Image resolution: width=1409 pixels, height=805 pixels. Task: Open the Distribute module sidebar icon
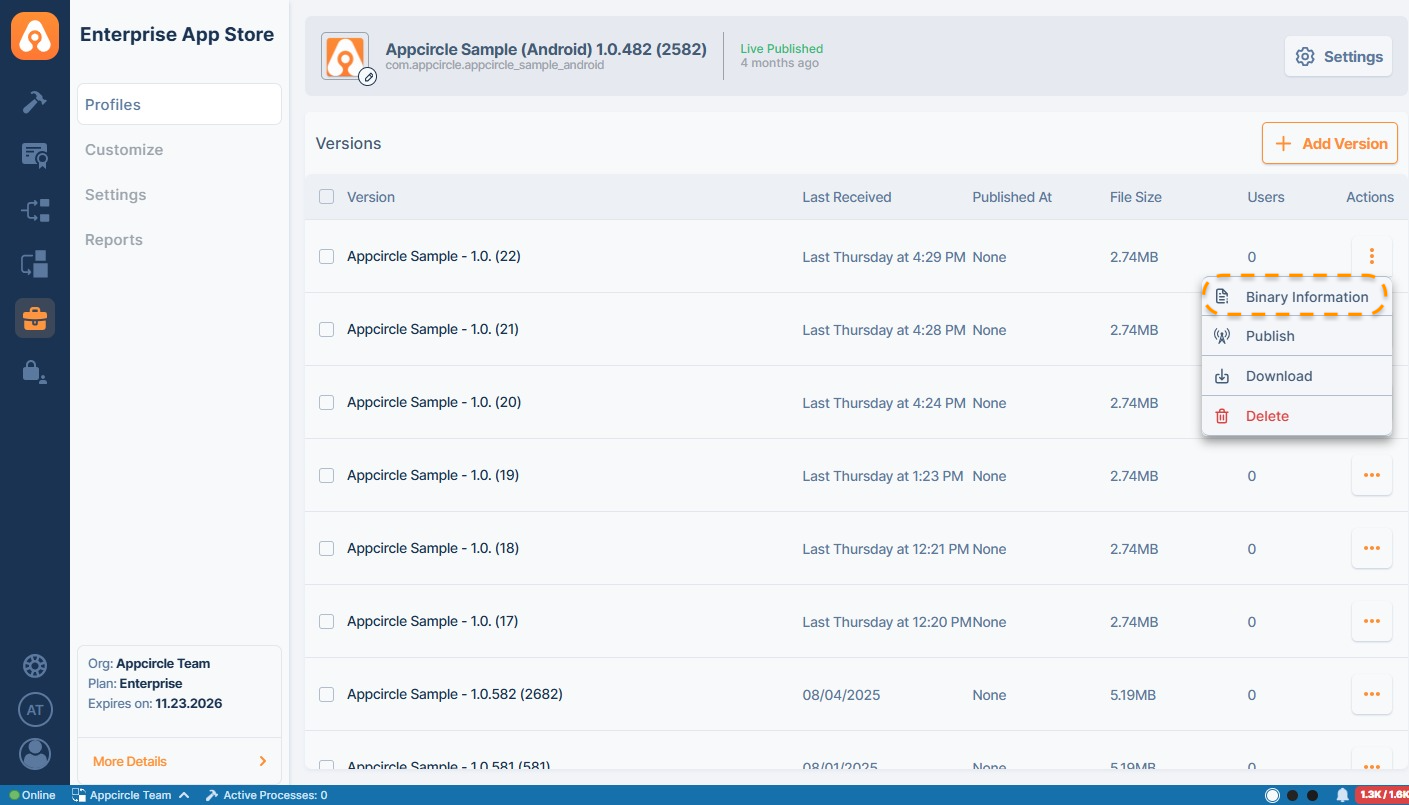click(35, 210)
